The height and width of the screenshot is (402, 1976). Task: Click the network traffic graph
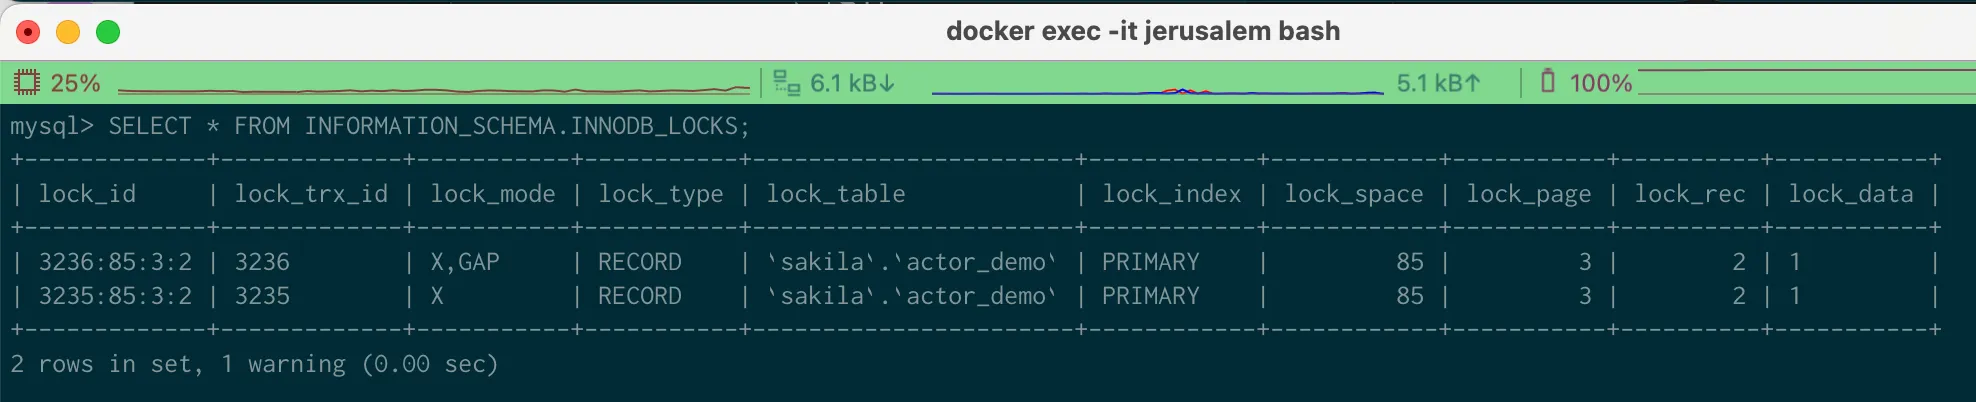click(1157, 91)
